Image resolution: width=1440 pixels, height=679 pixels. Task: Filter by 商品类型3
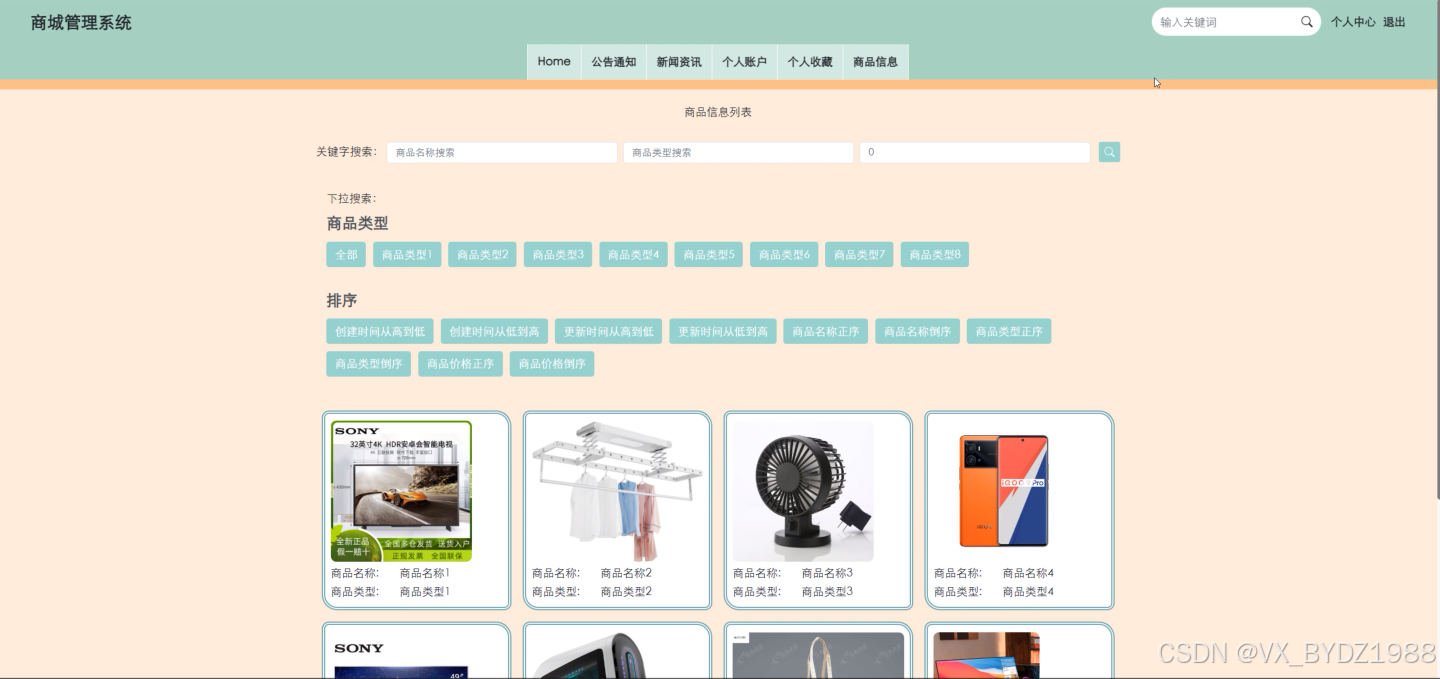(558, 255)
